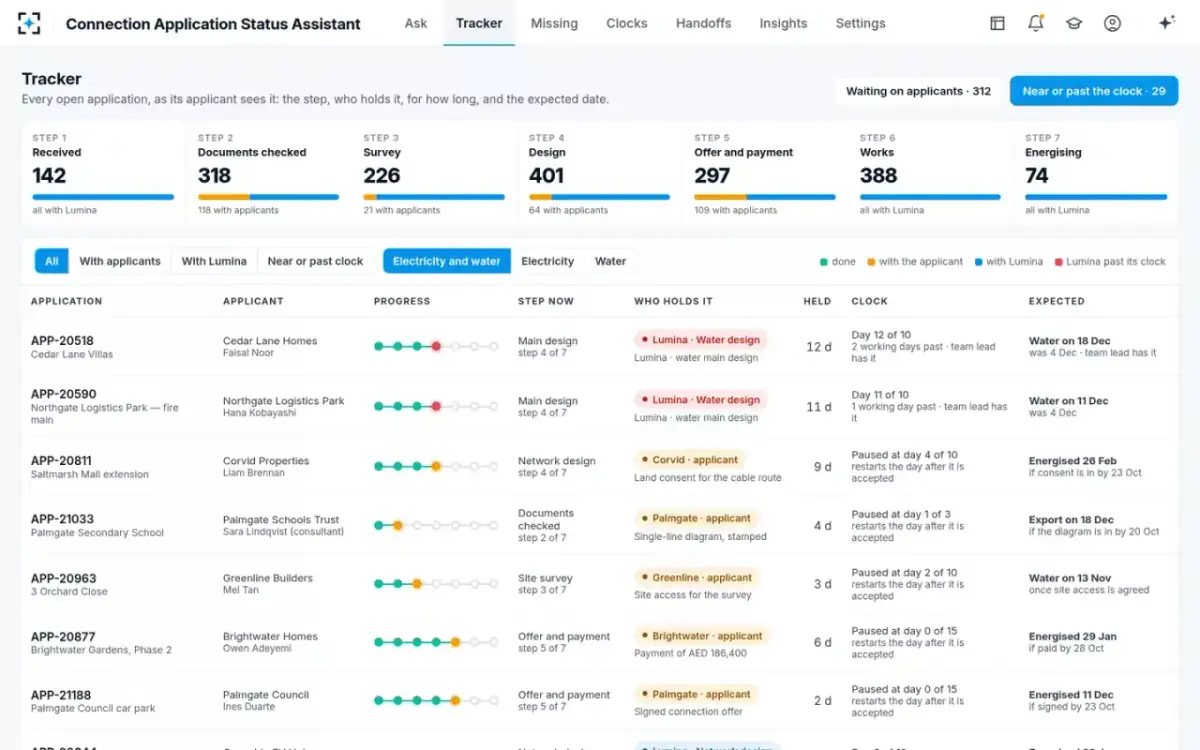Click the Greenline · applicant badge
This screenshot has height=750, width=1200.
697,577
